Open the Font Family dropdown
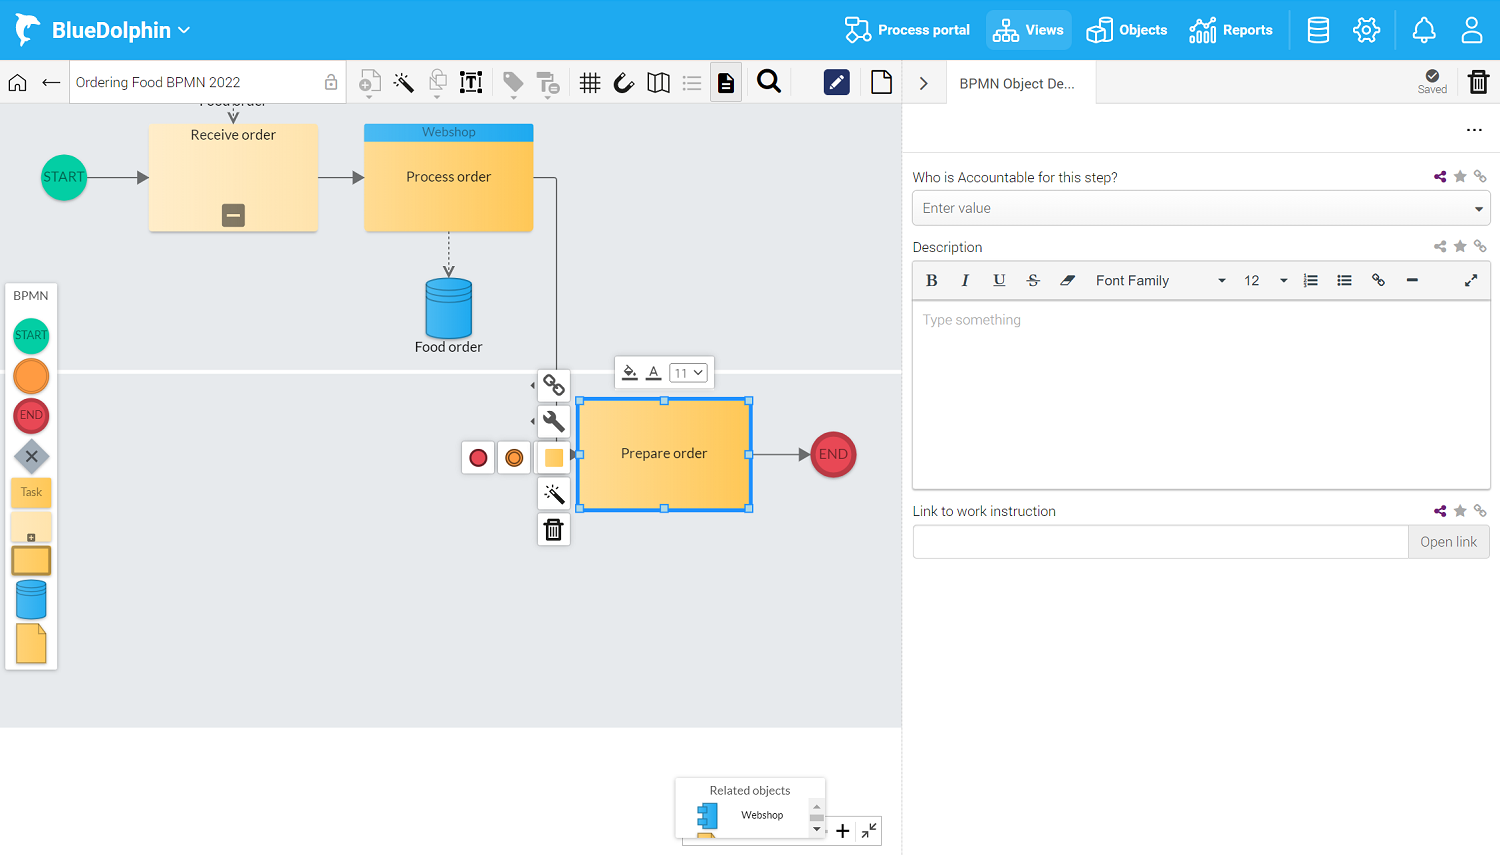This screenshot has height=855, width=1500. pyautogui.click(x=1160, y=281)
